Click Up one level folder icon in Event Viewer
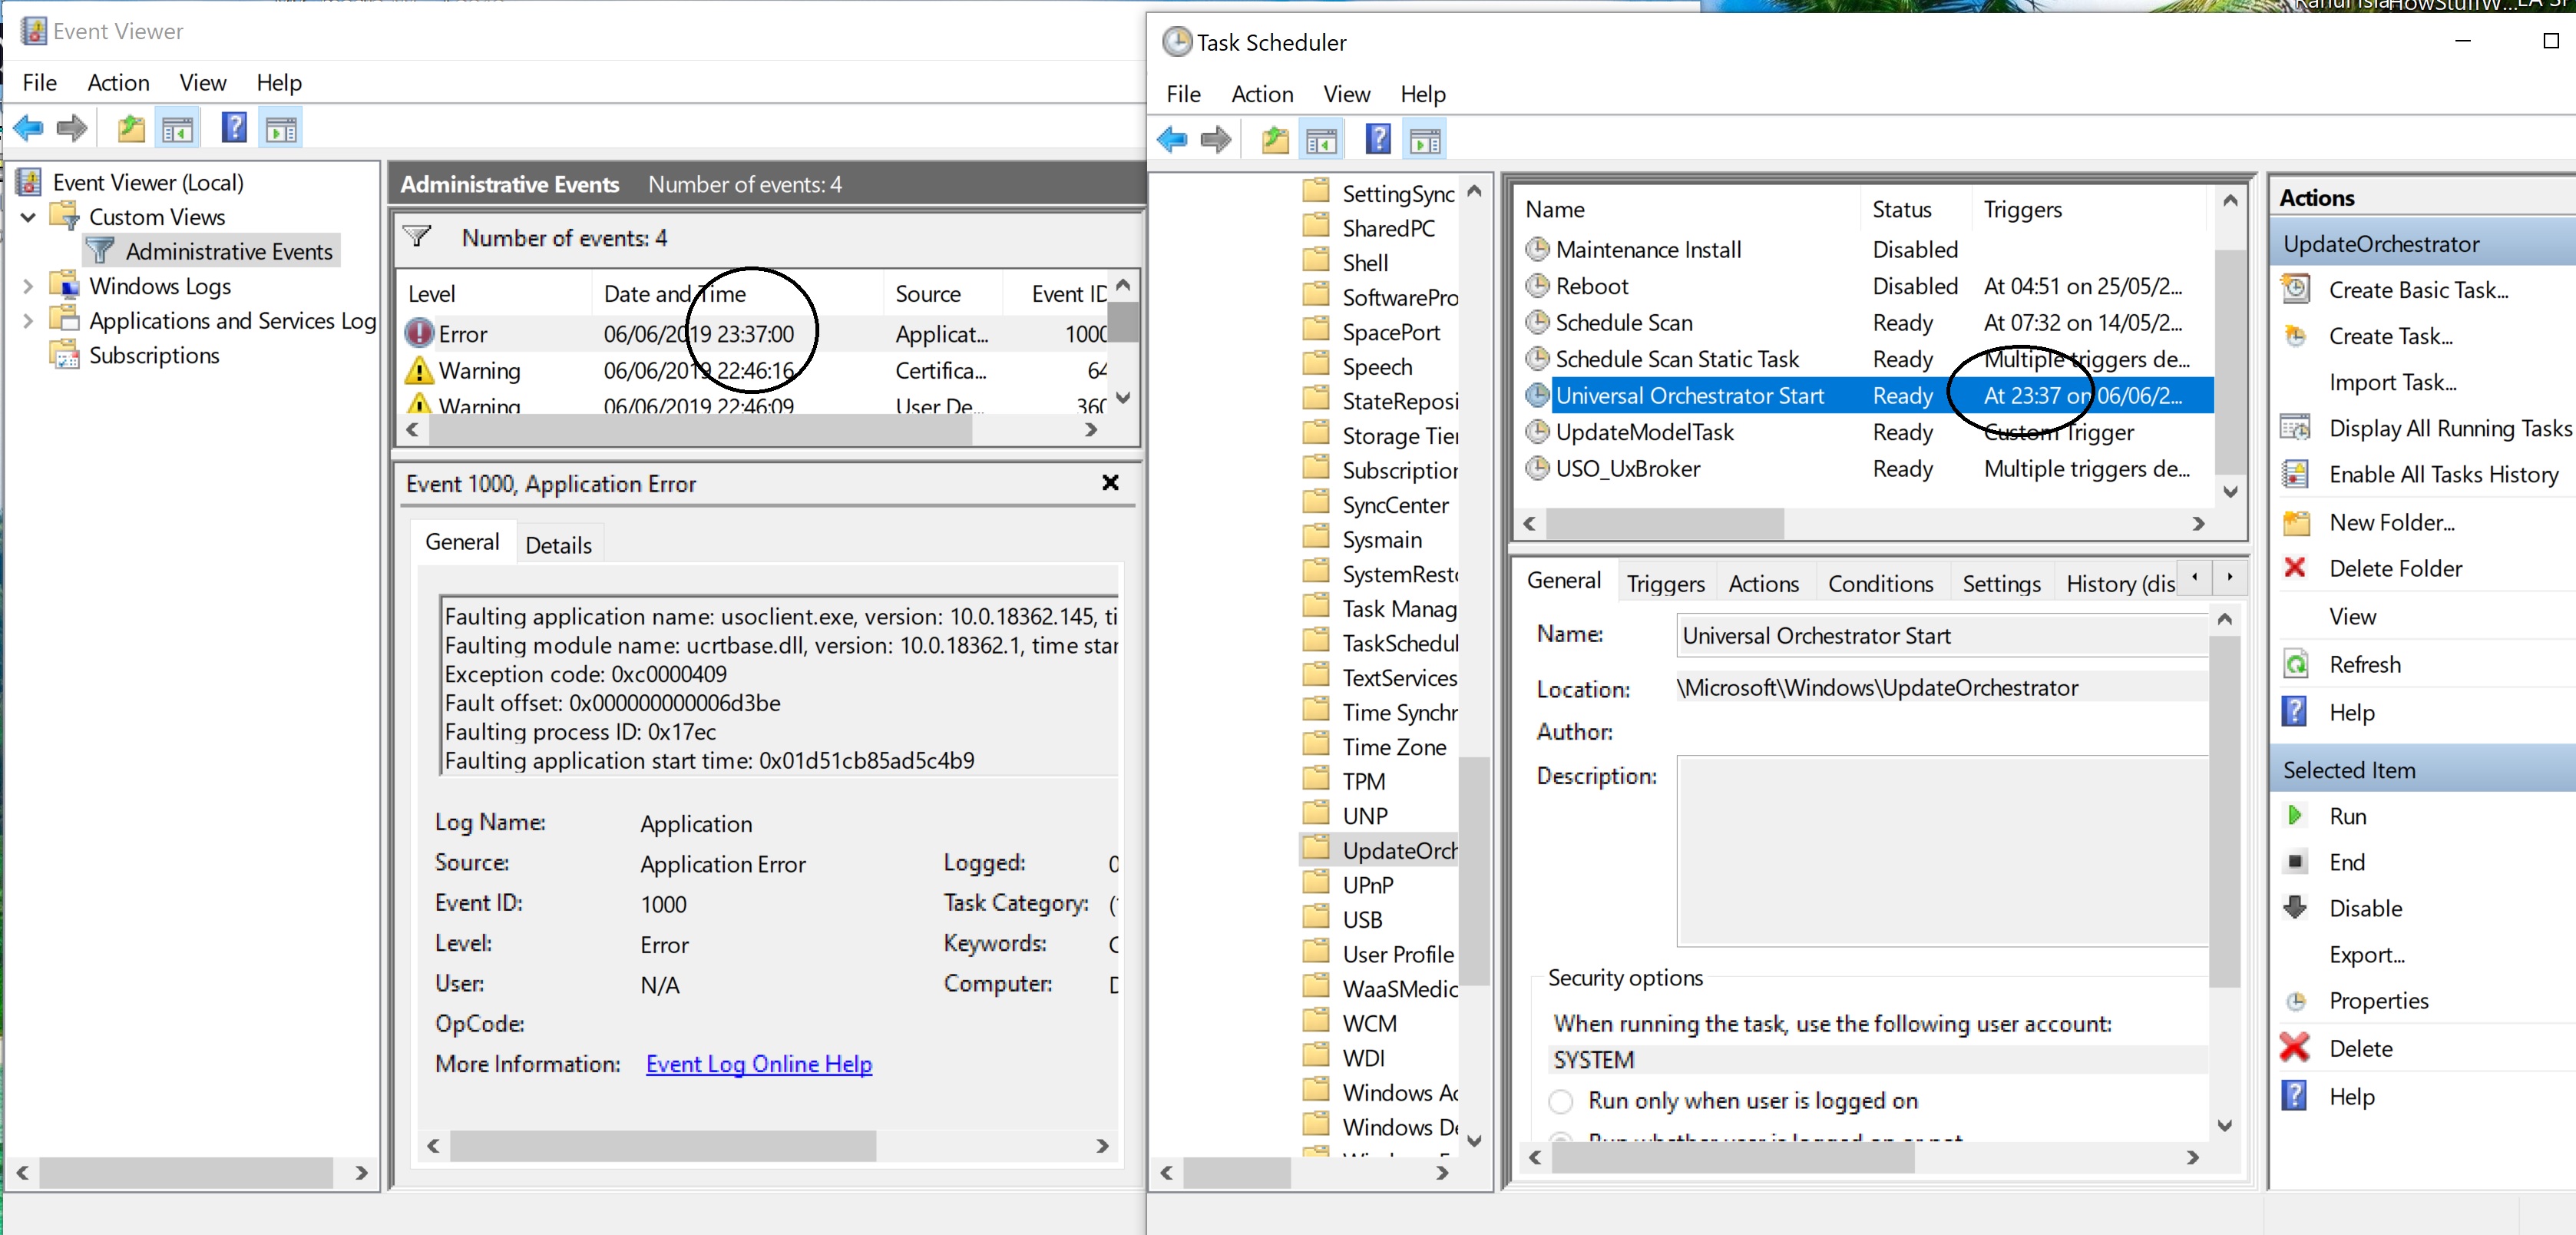Image resolution: width=2576 pixels, height=1235 pixels. [131, 128]
